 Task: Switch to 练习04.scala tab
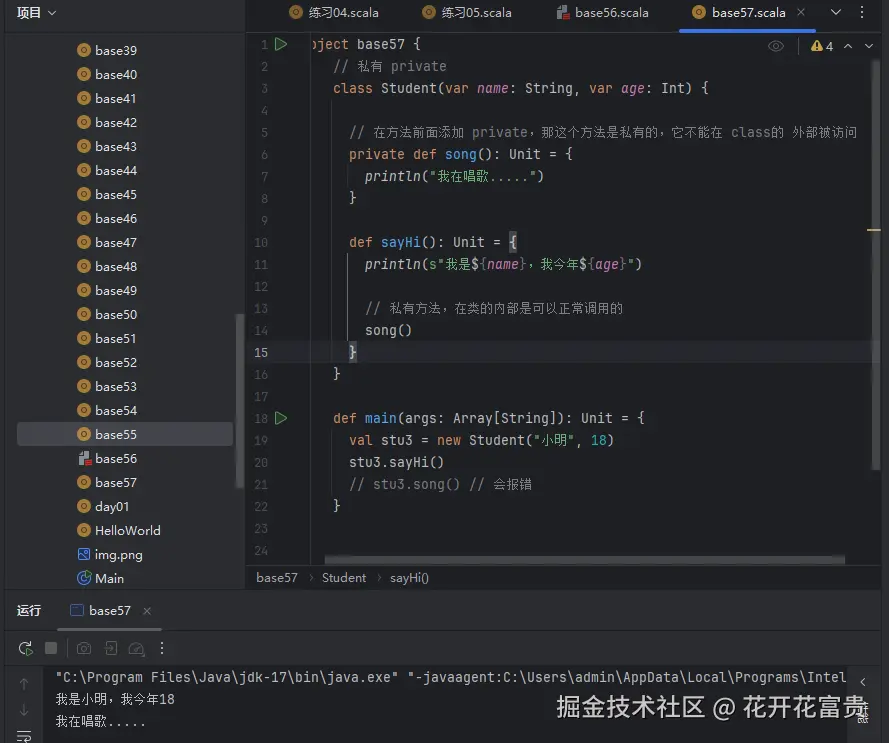(333, 12)
